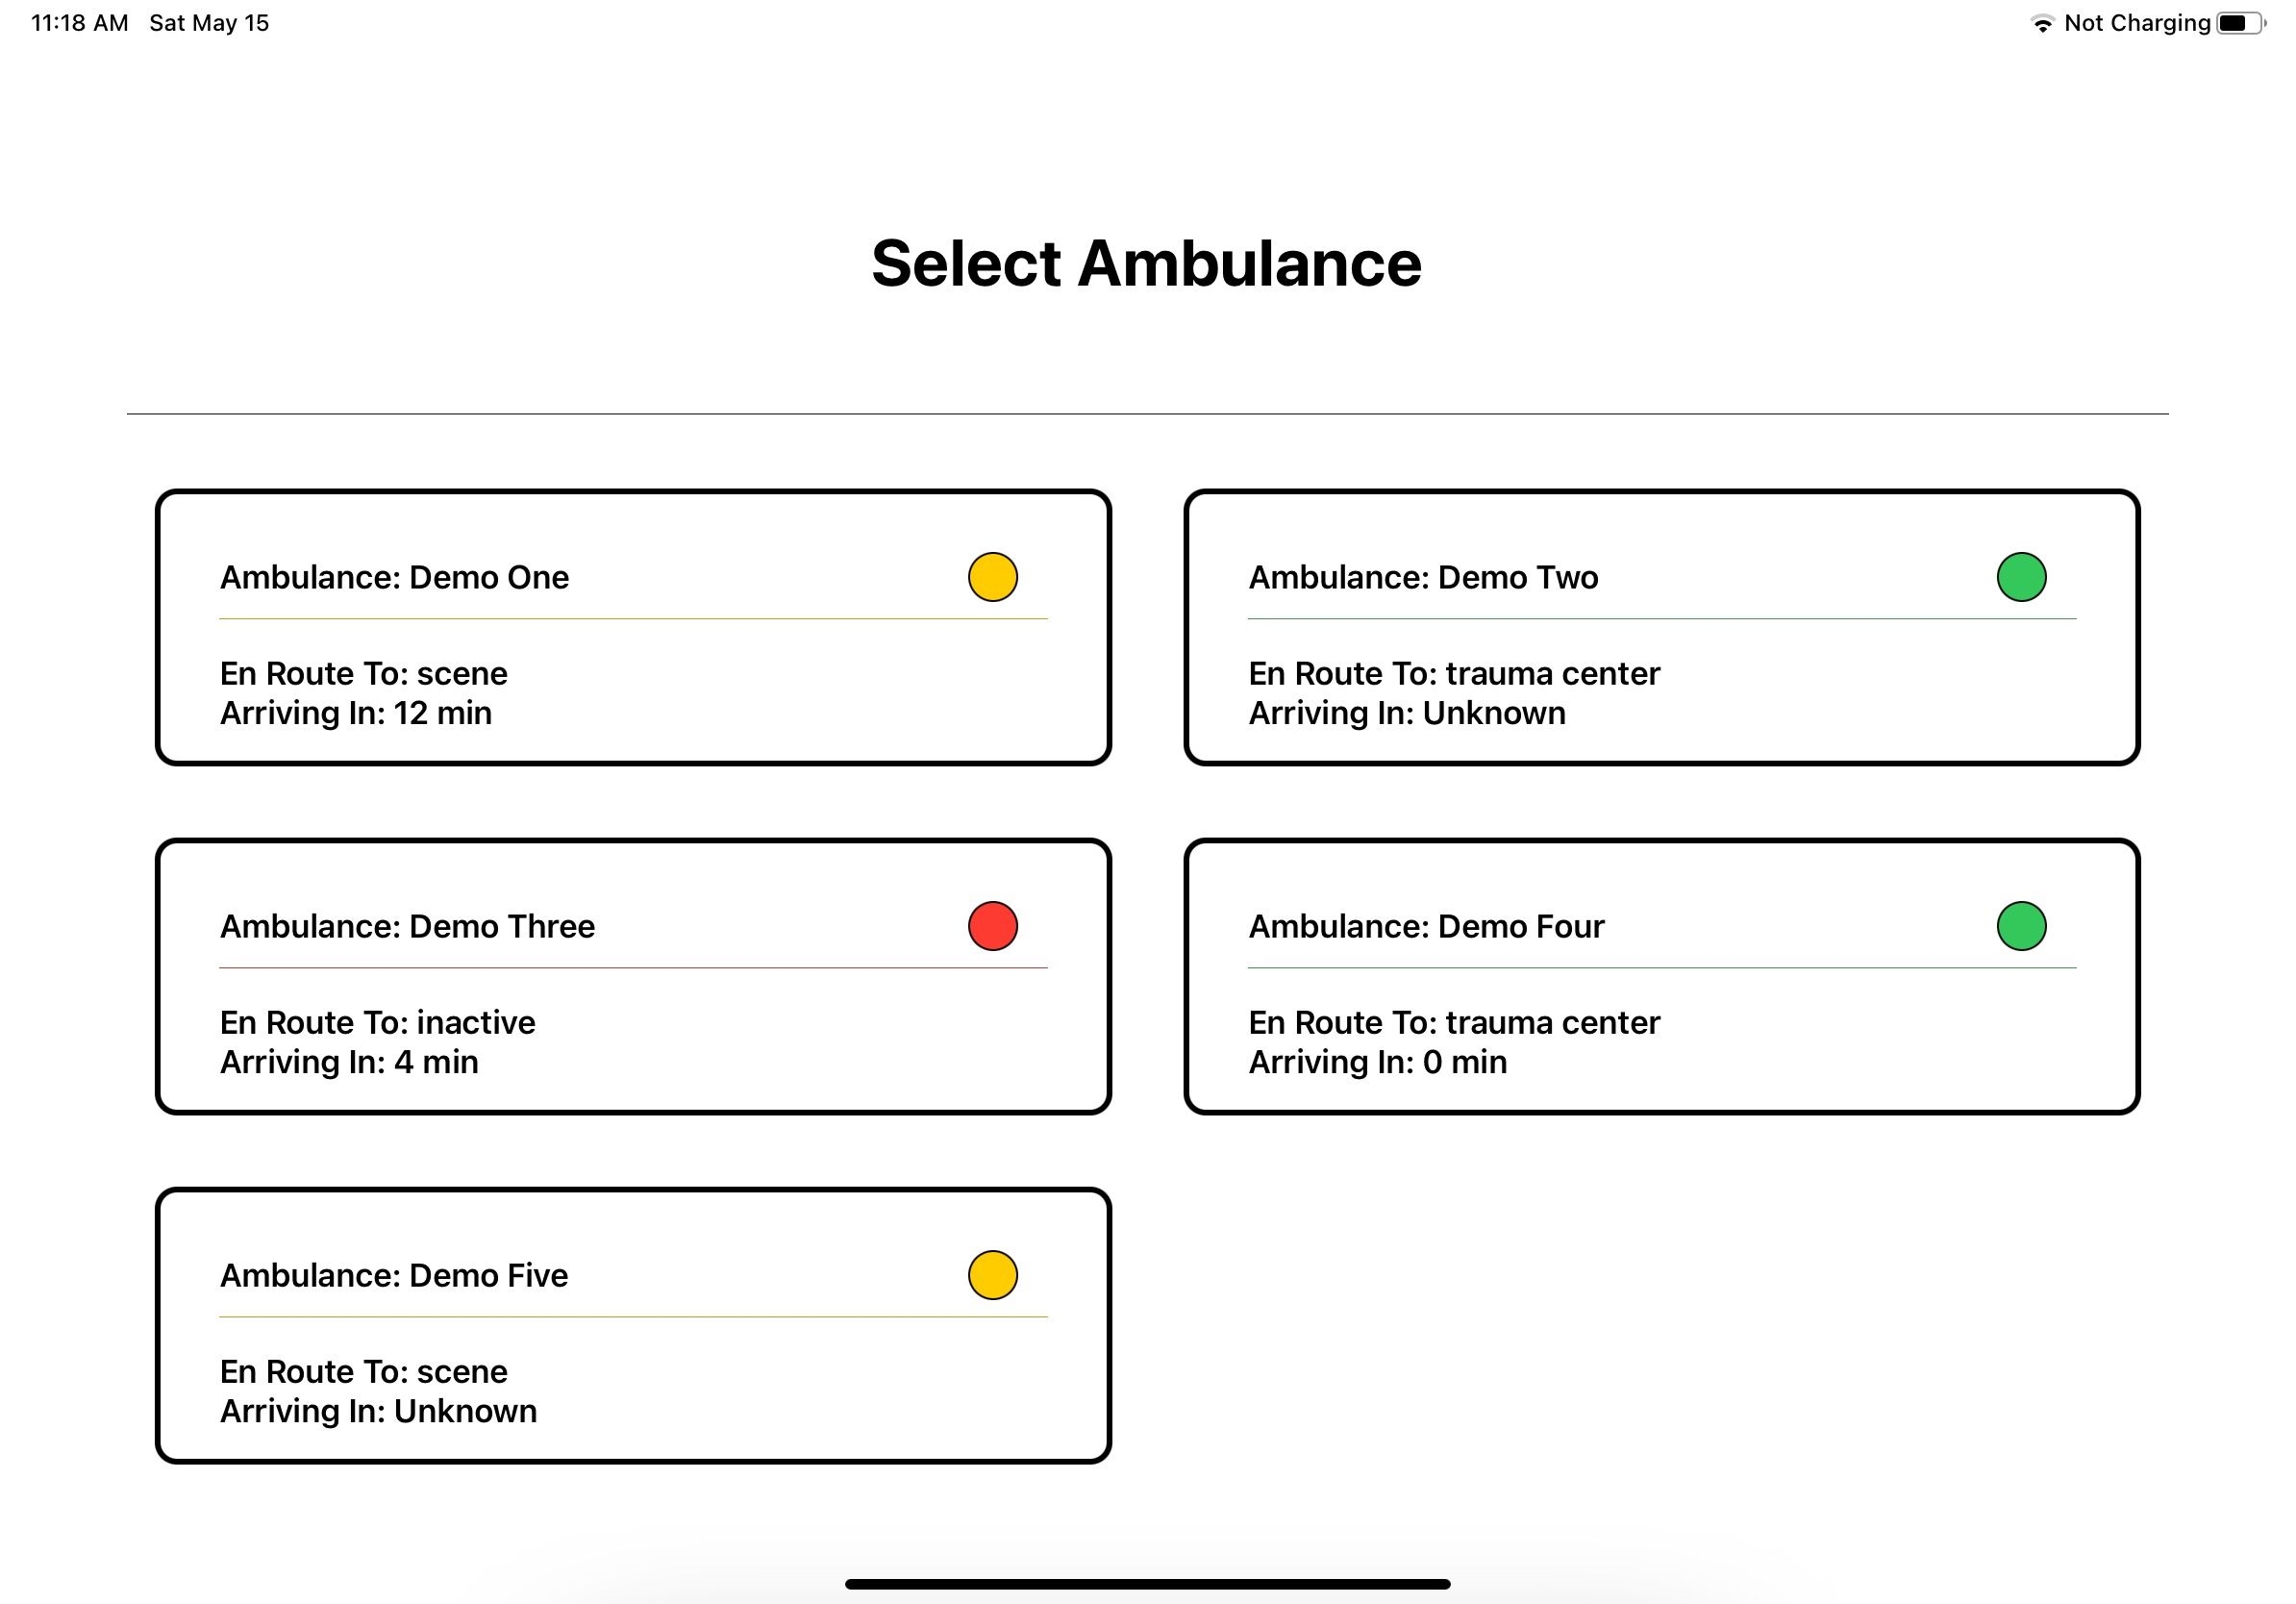This screenshot has height=1604, width=2296.
Task: Click the green status dot on Demo Four
Action: point(2020,926)
